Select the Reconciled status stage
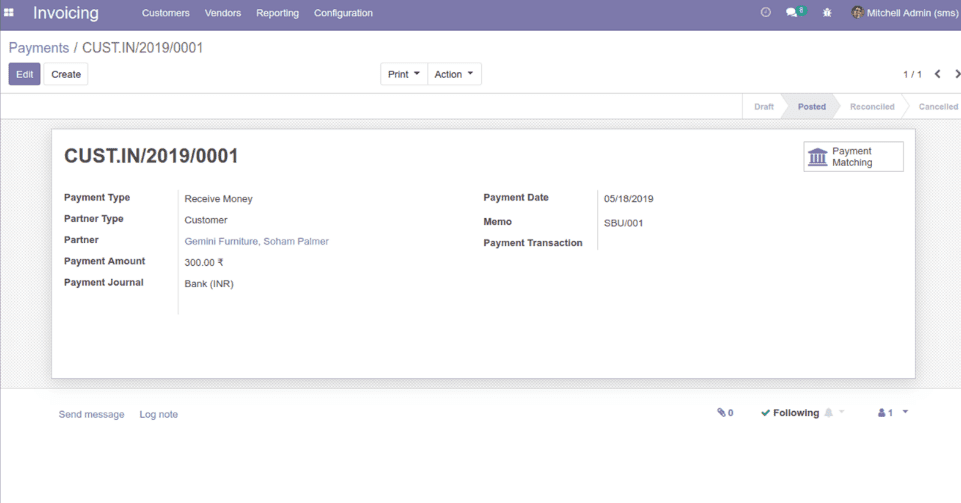This screenshot has height=503, width=961. point(872,107)
